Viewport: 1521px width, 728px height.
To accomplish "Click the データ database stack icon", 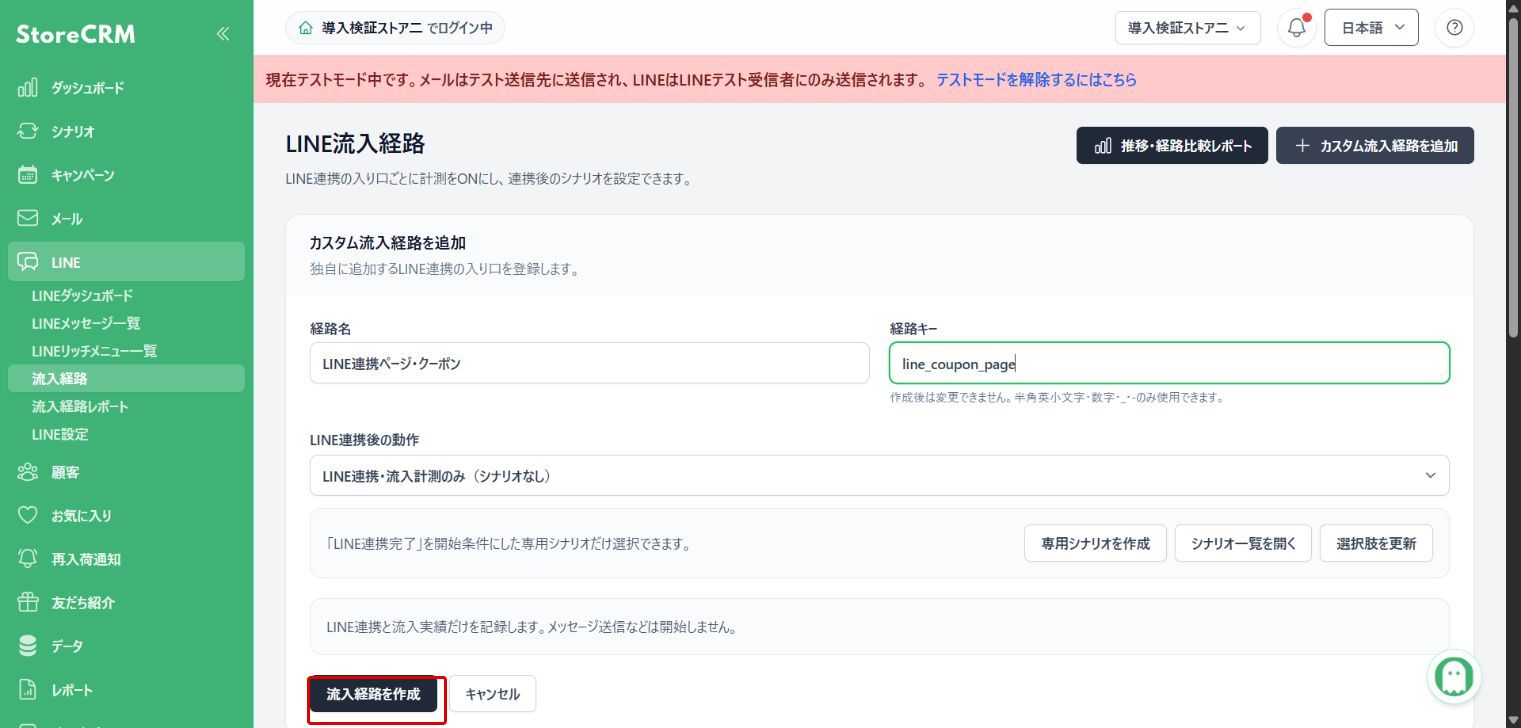I will pyautogui.click(x=28, y=646).
